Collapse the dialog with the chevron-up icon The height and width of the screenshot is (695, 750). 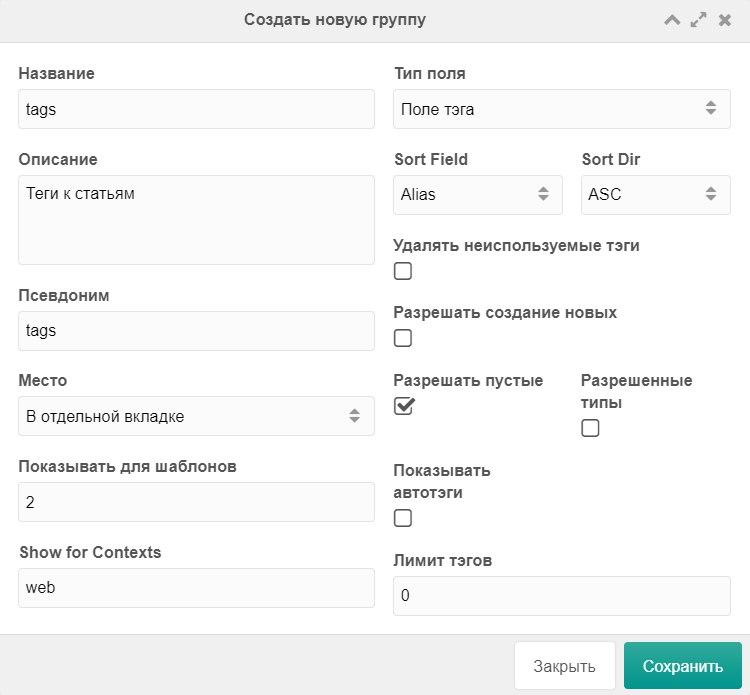coord(672,20)
